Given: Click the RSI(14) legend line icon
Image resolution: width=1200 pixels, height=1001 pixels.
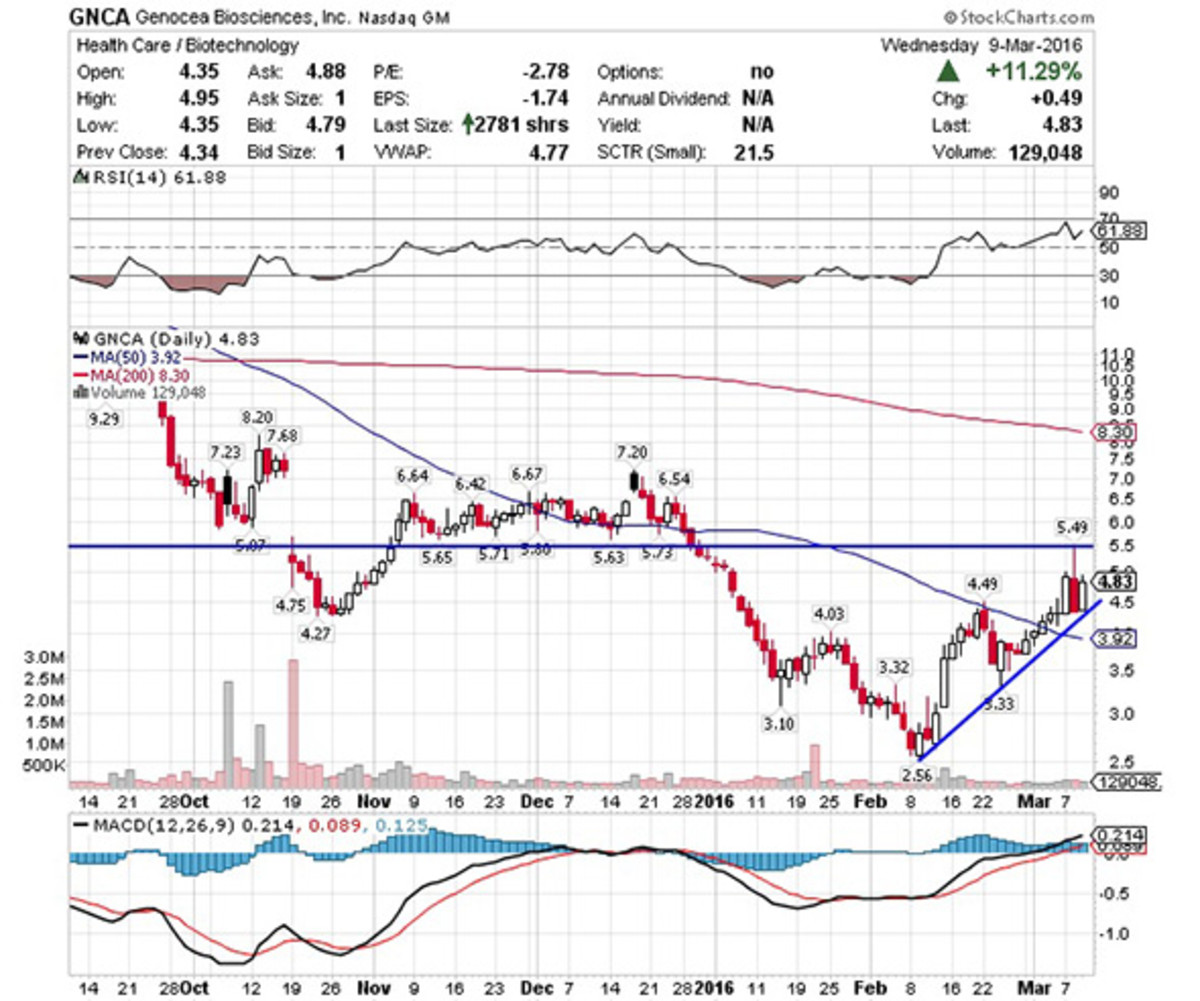Looking at the screenshot, I should [x=82, y=177].
